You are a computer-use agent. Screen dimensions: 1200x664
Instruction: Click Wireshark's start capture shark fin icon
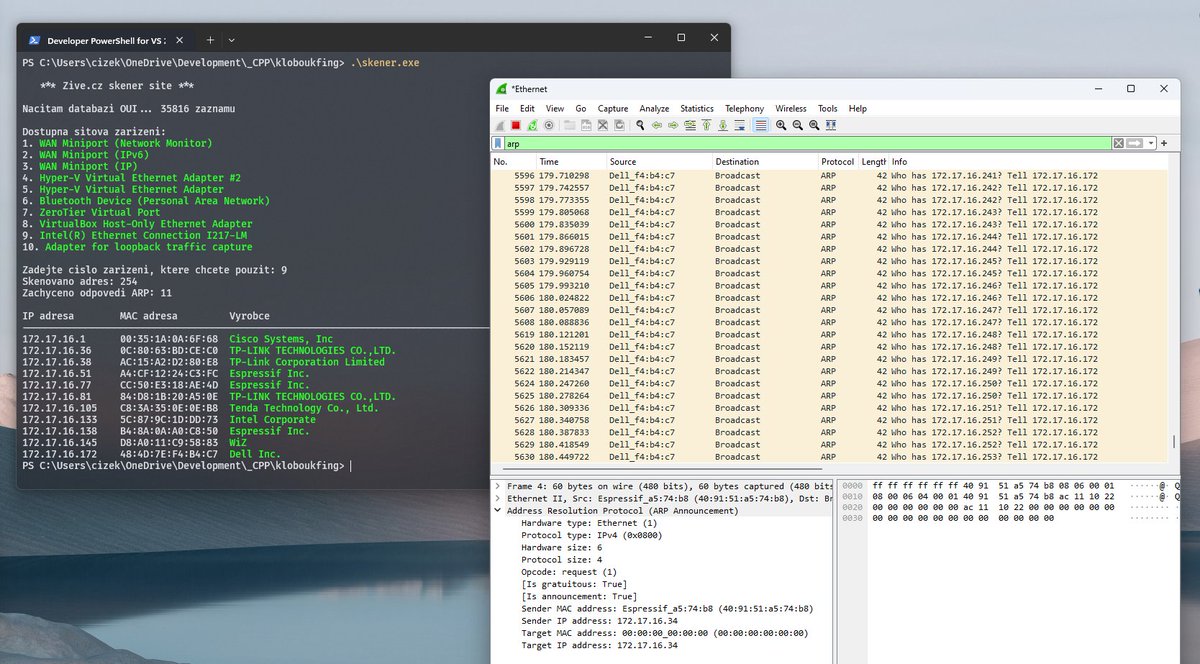coord(501,125)
